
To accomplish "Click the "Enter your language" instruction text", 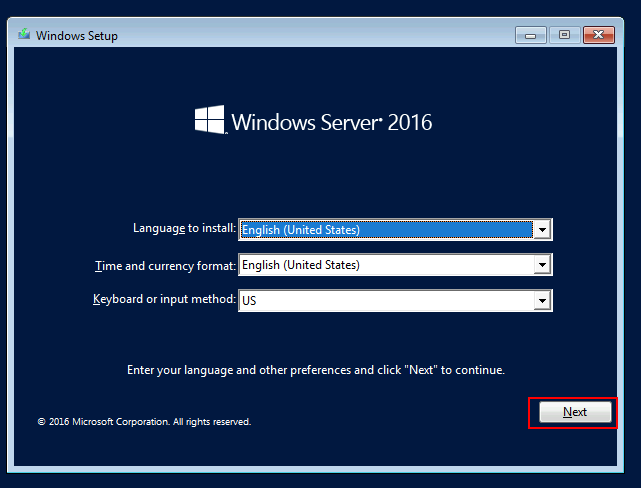I will 316,370.
